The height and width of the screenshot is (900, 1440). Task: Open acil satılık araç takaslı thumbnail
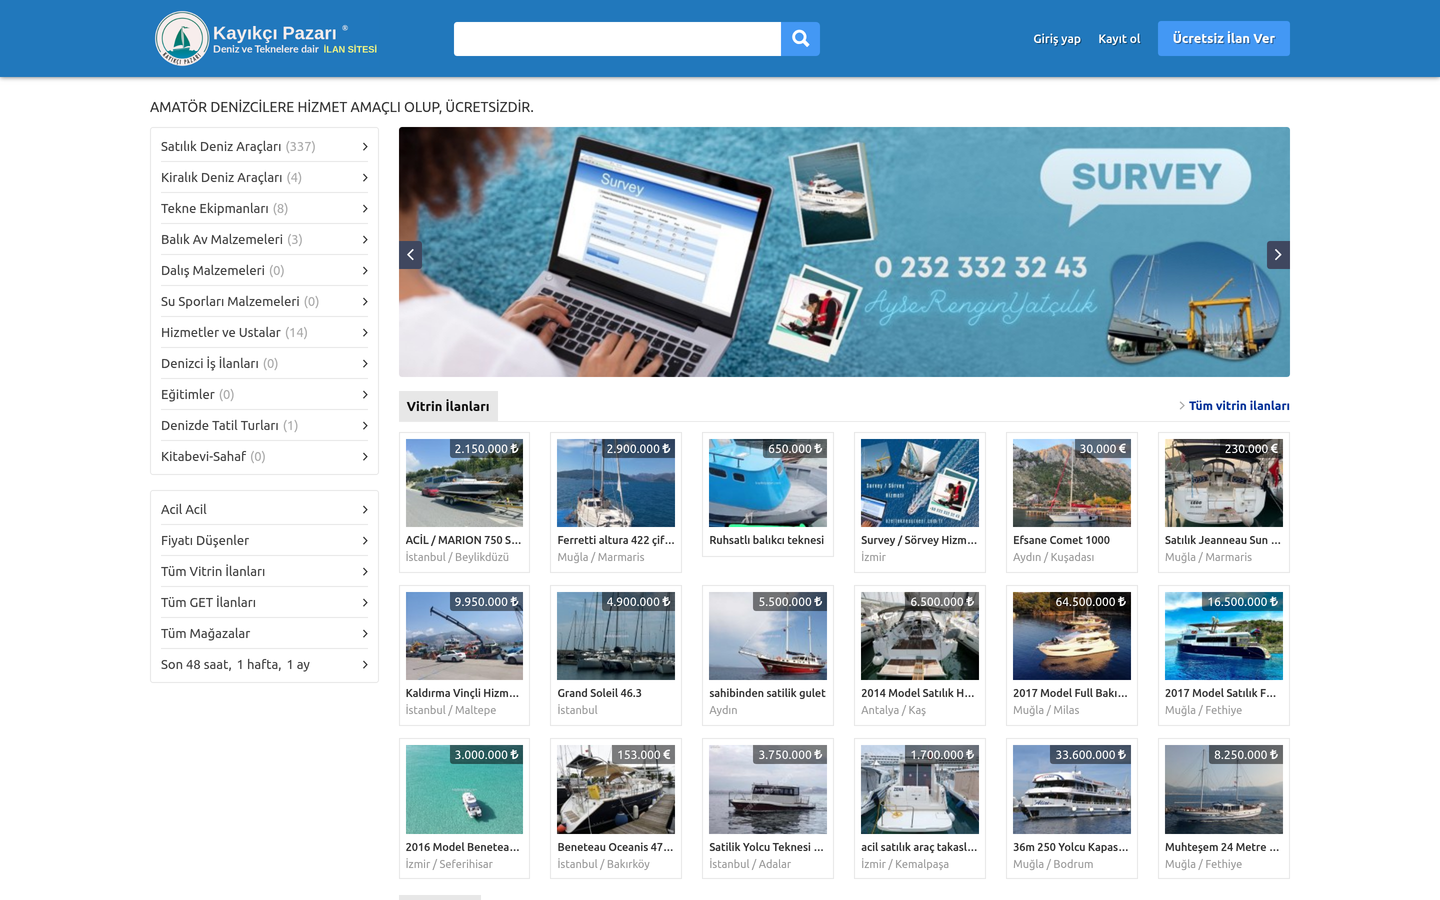point(920,789)
